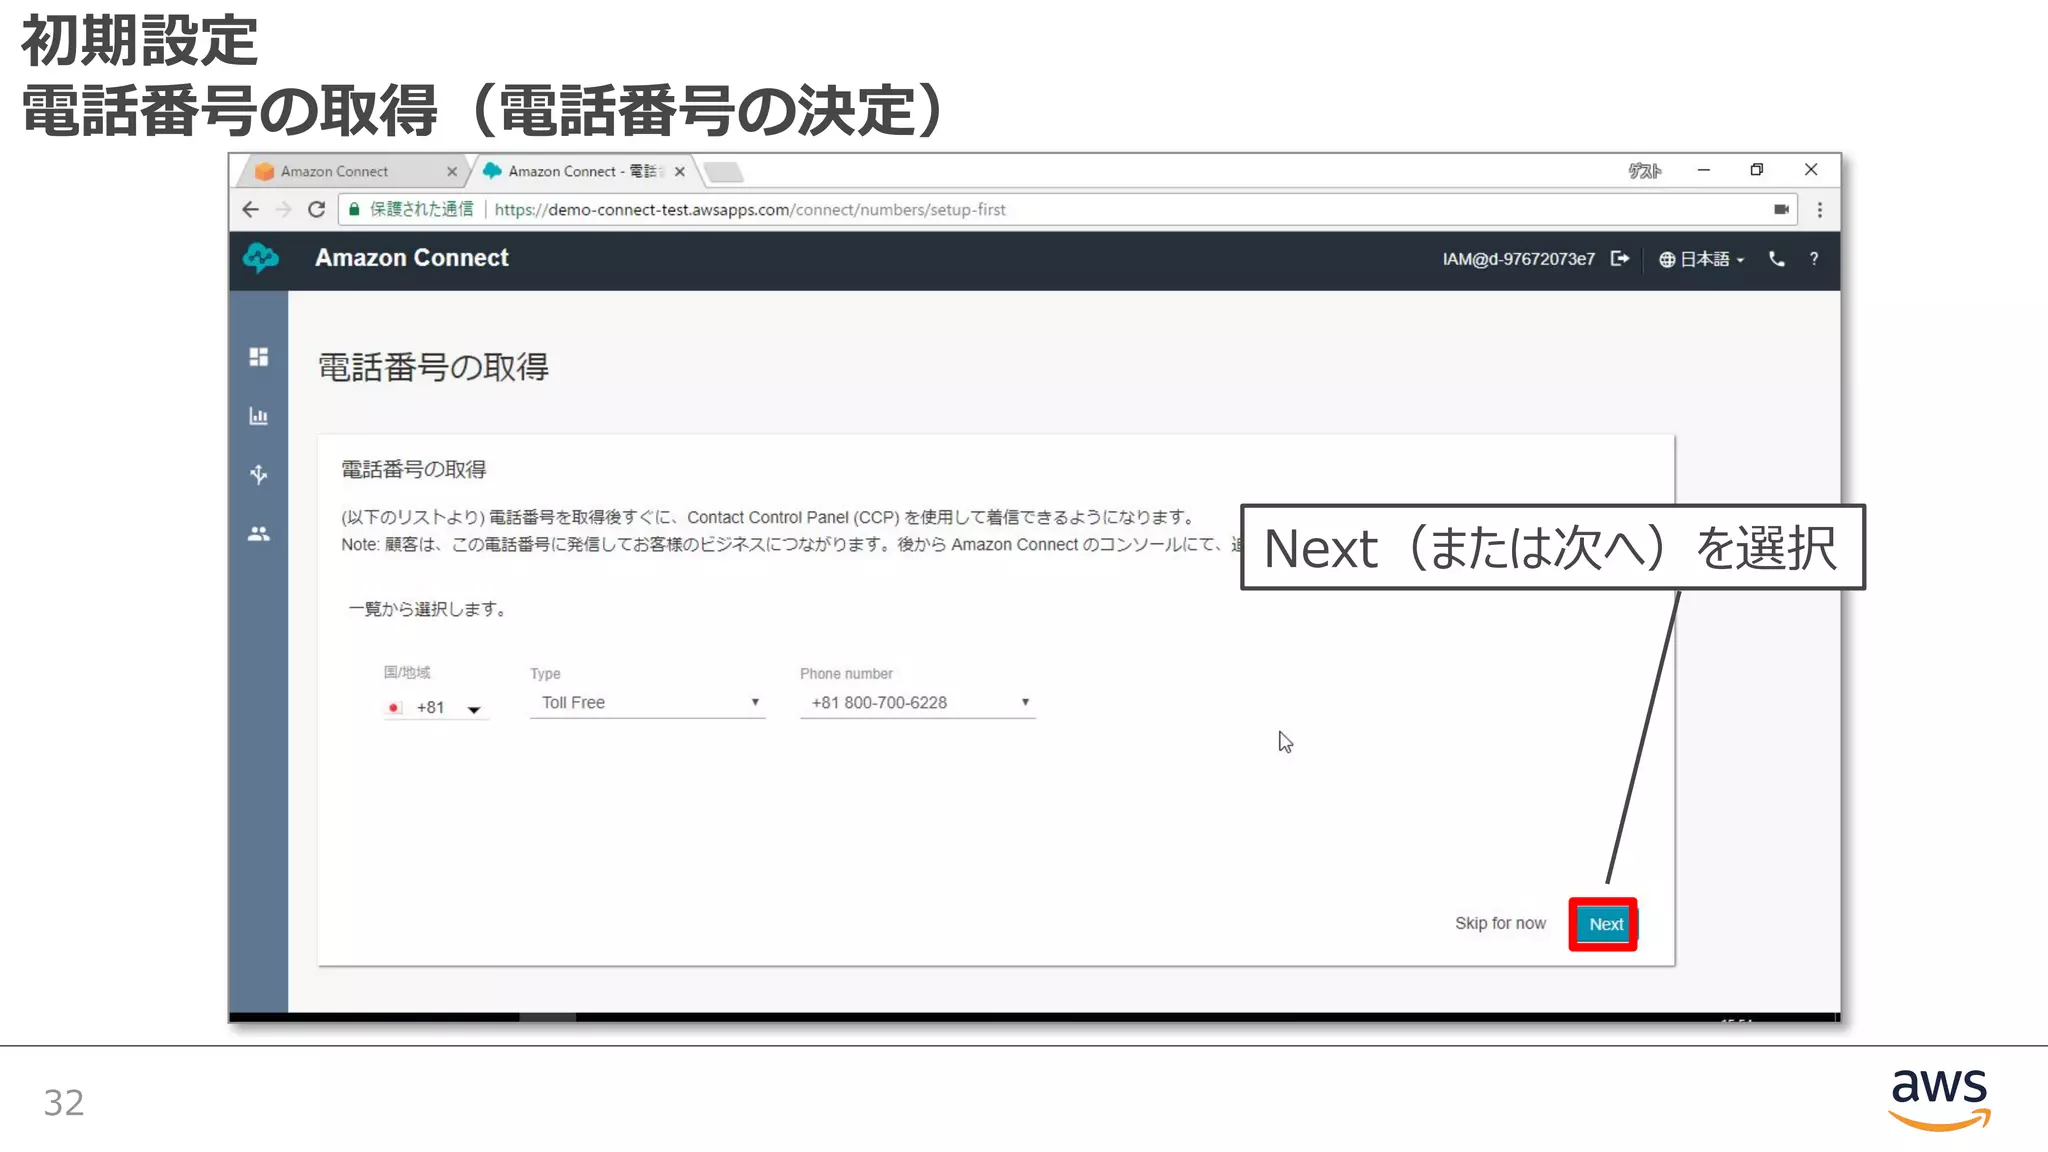Click the Phone number field label

pos(846,674)
